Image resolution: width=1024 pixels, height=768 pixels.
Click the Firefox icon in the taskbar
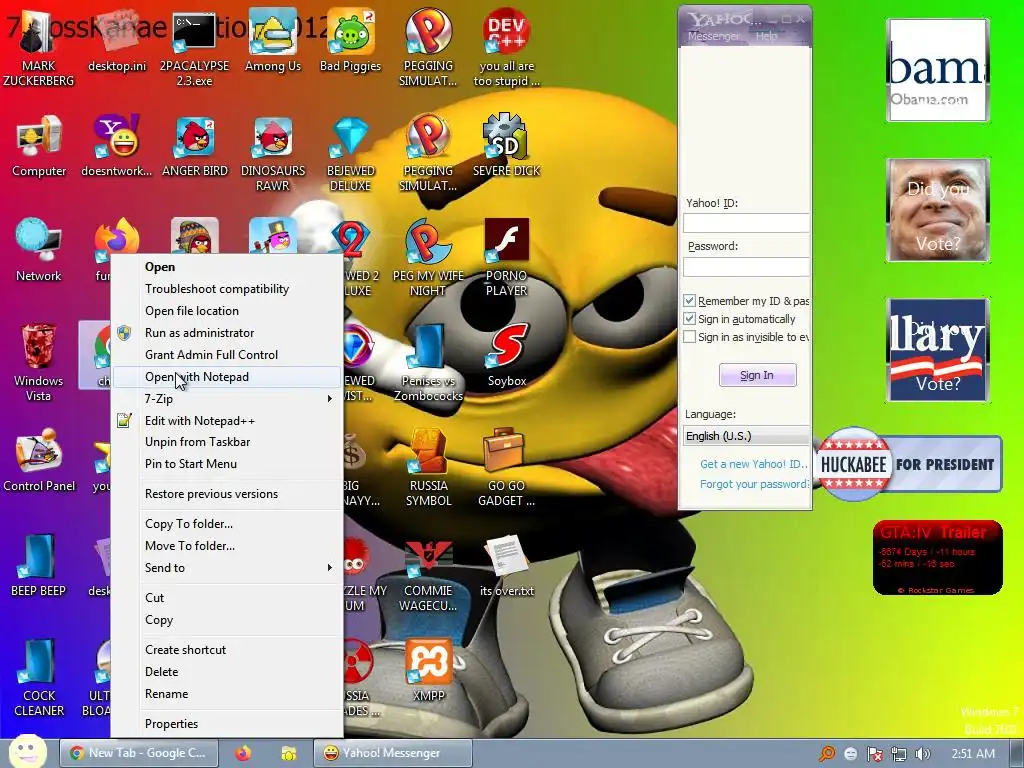[243, 753]
